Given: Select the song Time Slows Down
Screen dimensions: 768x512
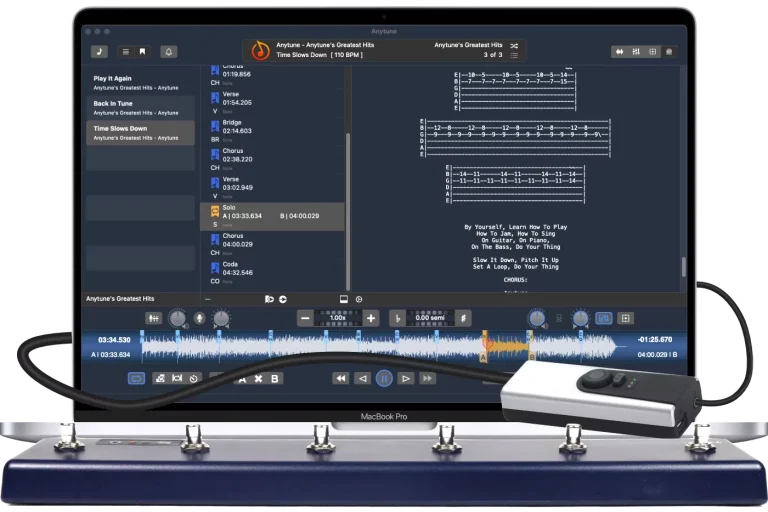Looking at the screenshot, I should [x=141, y=133].
